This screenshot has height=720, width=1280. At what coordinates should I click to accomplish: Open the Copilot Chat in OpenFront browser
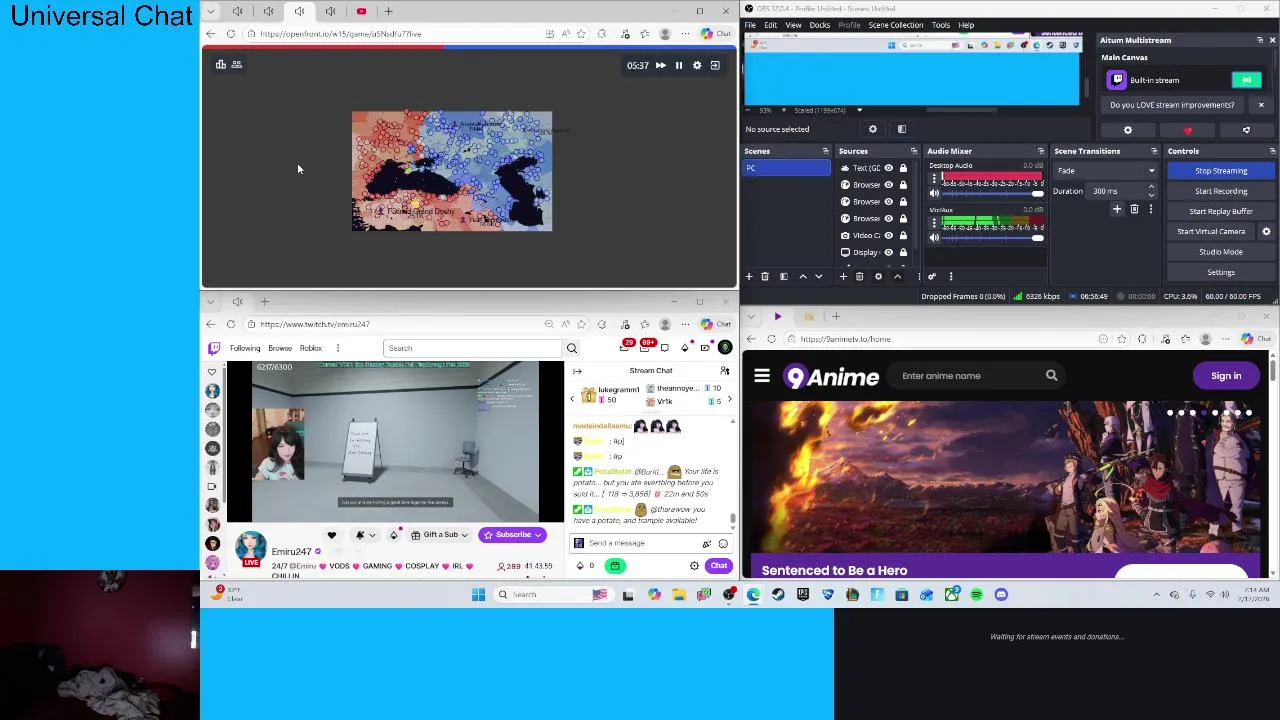tap(718, 34)
